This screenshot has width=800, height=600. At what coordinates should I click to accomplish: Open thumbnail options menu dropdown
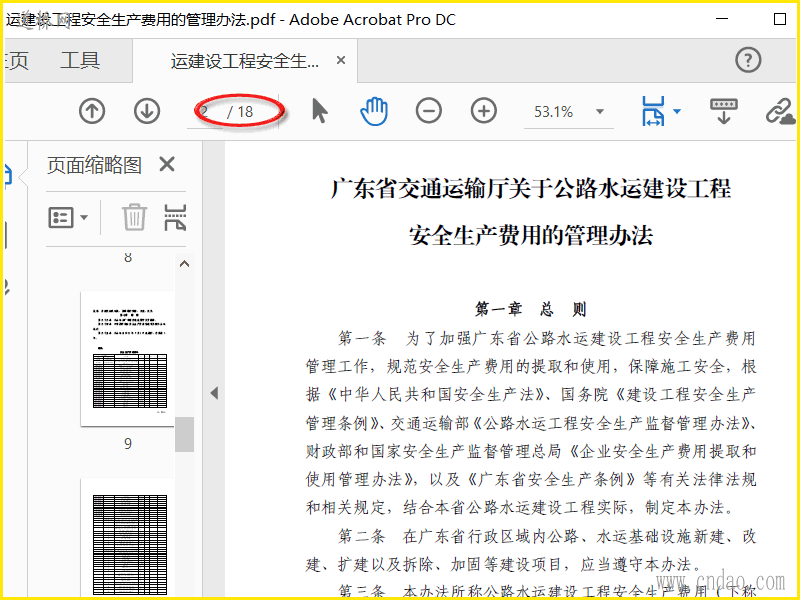pos(68,217)
